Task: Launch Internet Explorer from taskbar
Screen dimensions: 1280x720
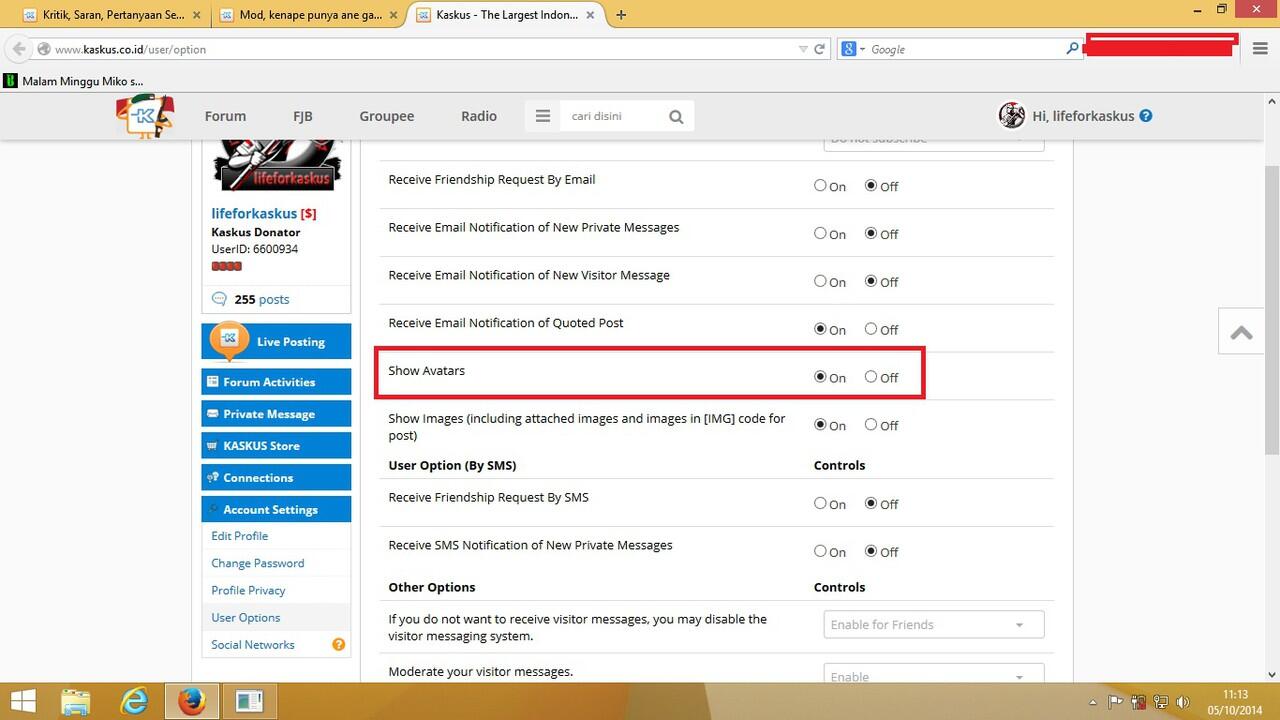Action: [x=134, y=702]
